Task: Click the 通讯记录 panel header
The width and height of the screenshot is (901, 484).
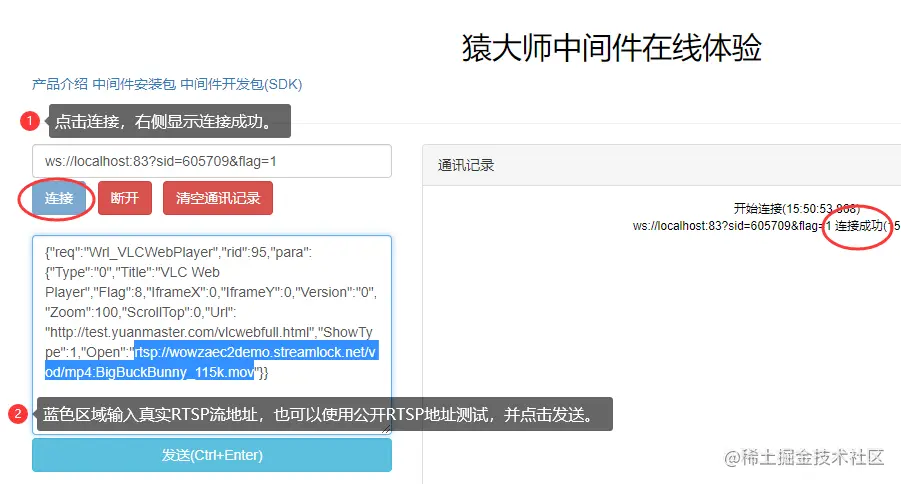Action: [661, 166]
